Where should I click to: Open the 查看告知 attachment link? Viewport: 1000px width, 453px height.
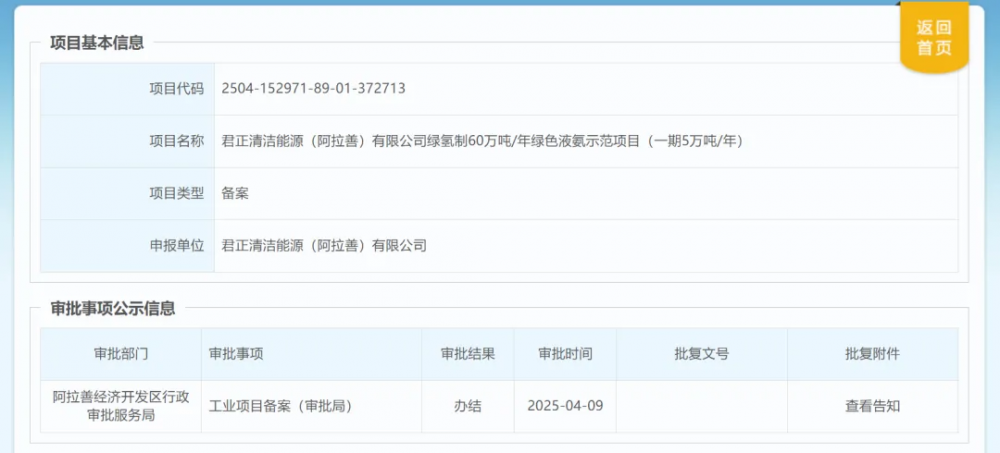872,406
